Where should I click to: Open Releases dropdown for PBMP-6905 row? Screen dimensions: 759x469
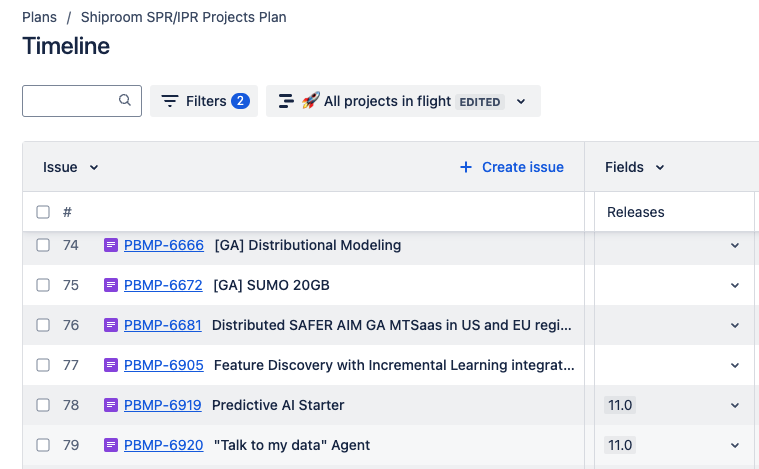[x=735, y=365]
